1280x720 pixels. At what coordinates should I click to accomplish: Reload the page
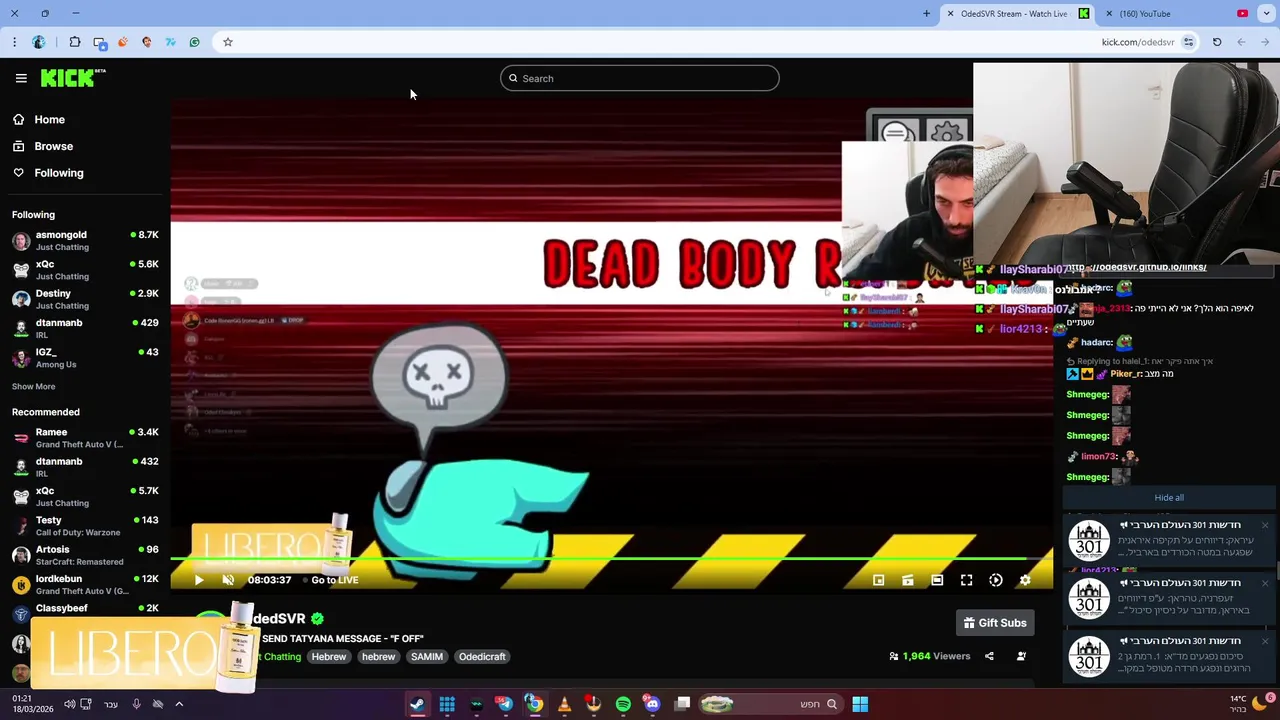point(1217,42)
